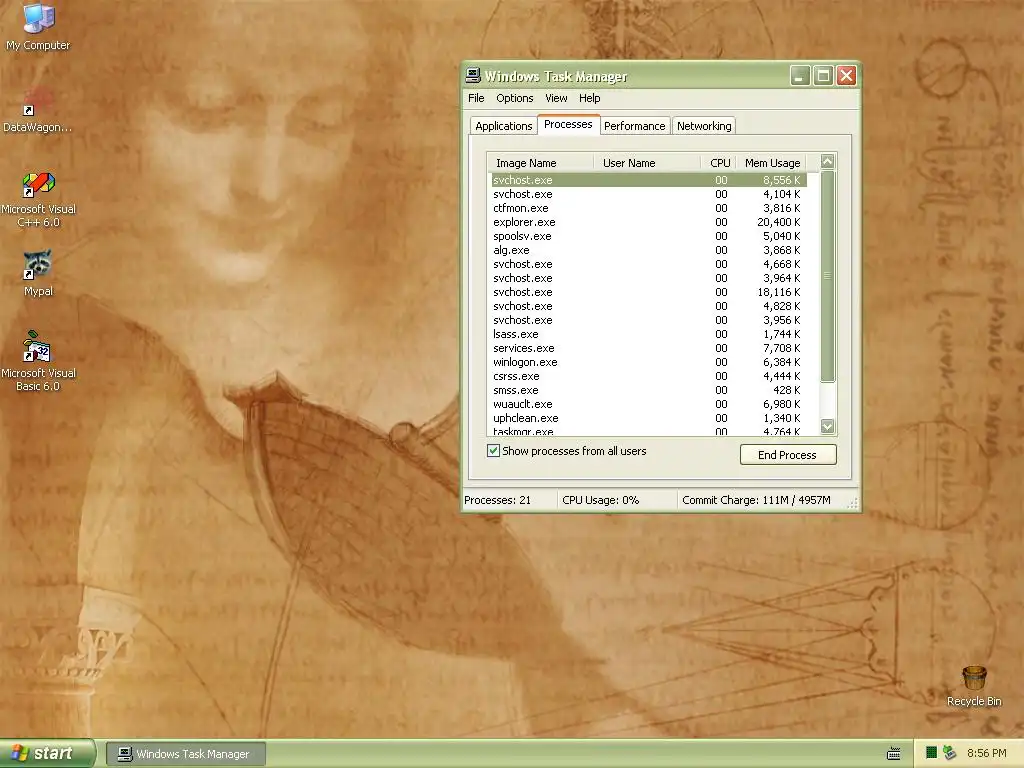Select the wuauclt.exe process
1024x768 pixels.
point(649,404)
